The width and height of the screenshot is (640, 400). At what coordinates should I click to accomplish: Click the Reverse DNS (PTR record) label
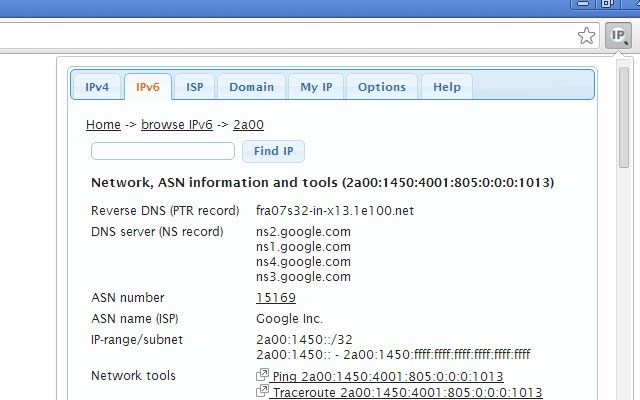point(165,211)
